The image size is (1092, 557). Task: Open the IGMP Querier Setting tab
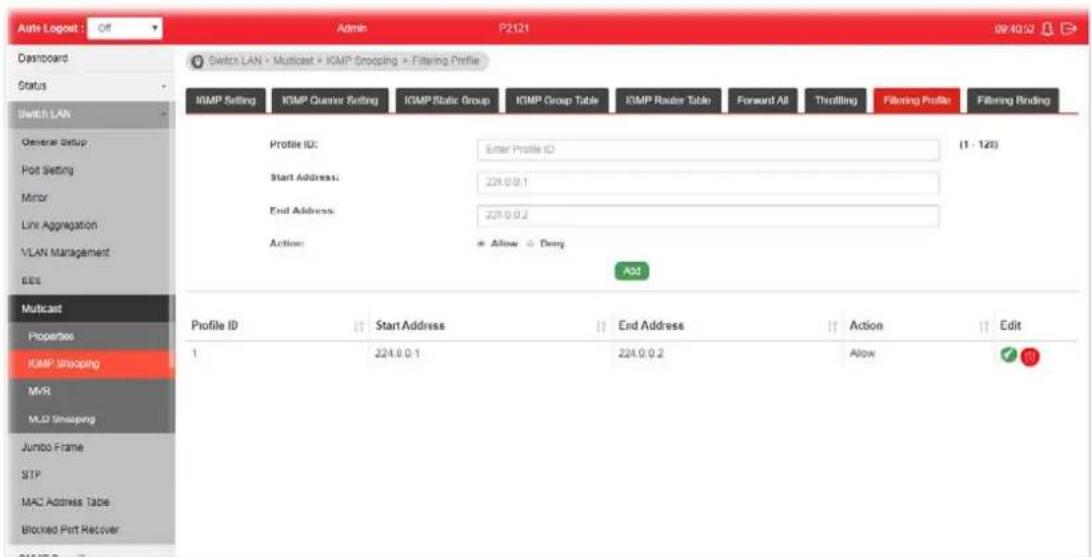[x=329, y=101]
